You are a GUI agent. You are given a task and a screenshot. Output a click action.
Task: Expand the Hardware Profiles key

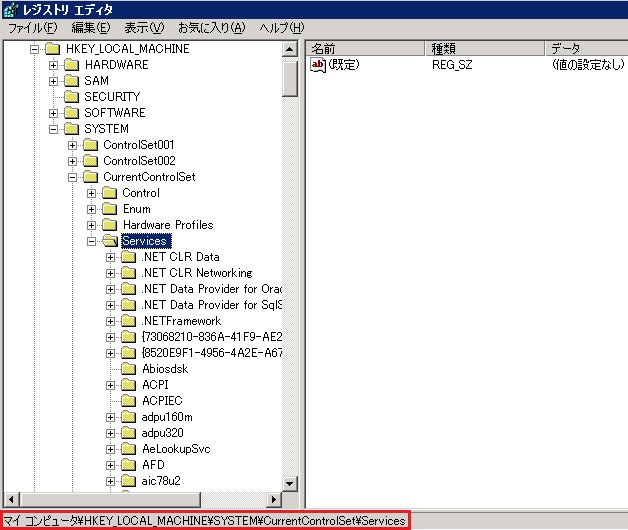pyautogui.click(x=91, y=226)
